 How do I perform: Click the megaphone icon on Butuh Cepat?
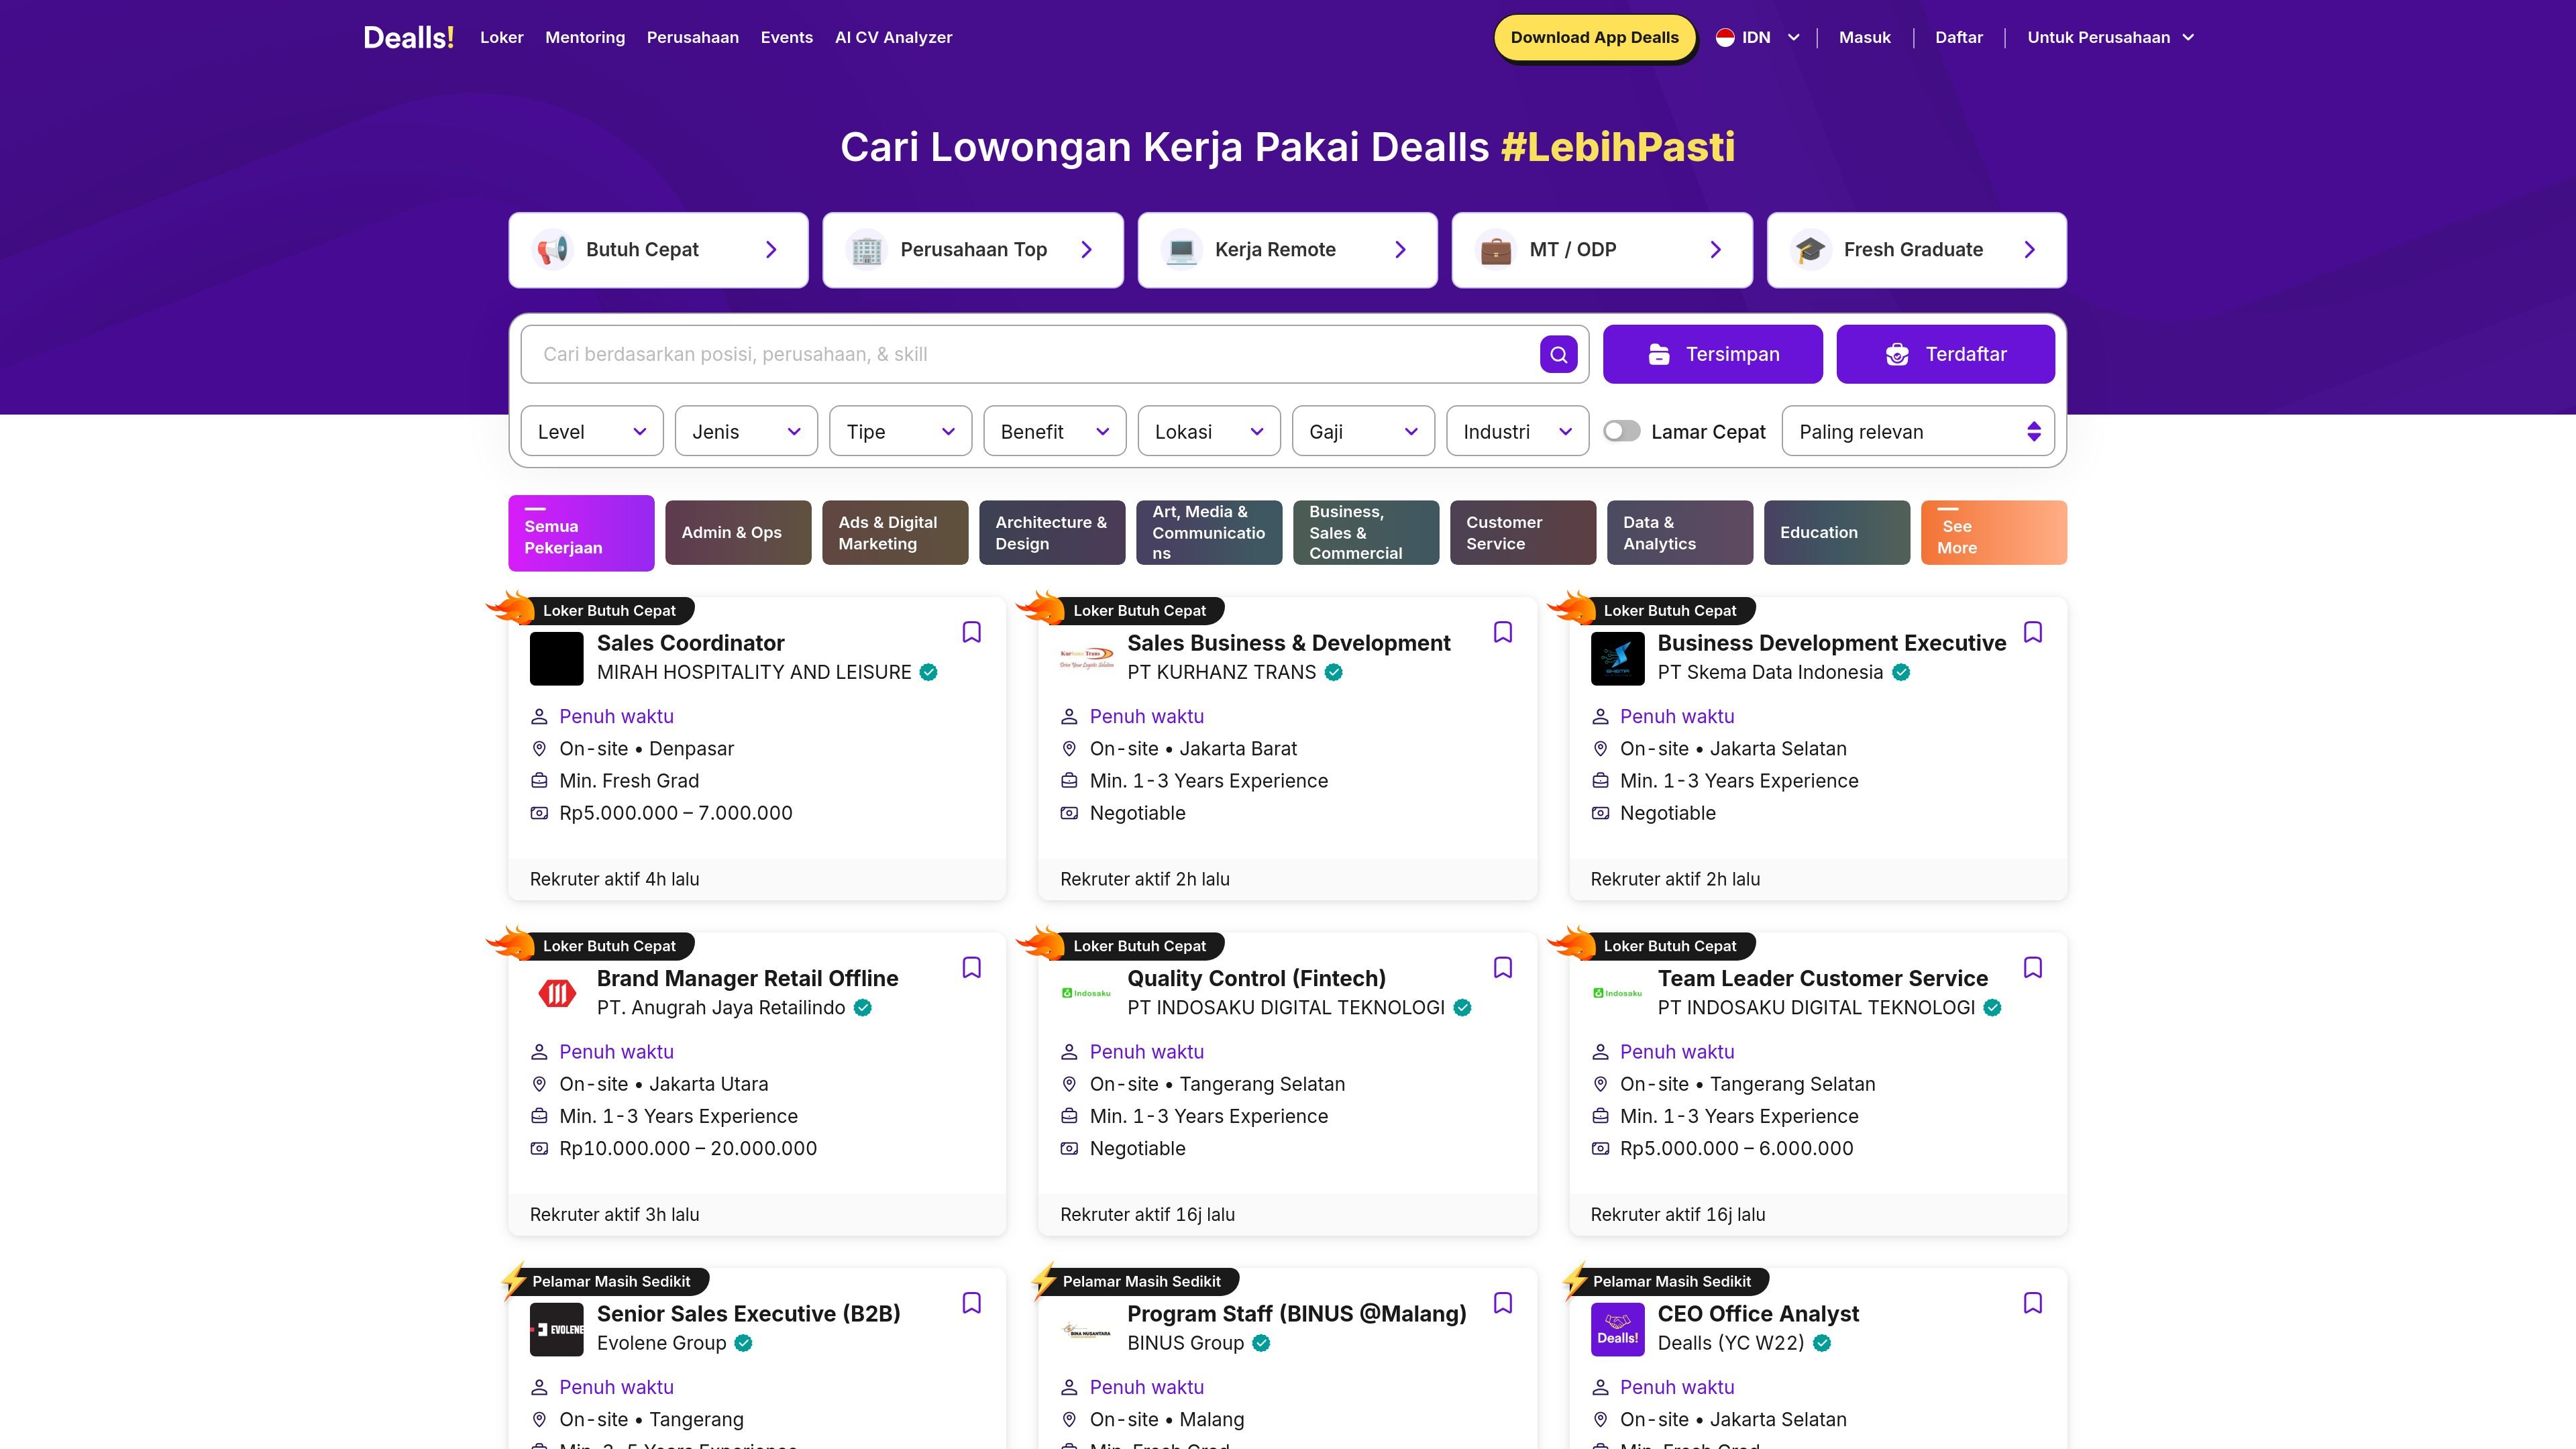point(552,250)
